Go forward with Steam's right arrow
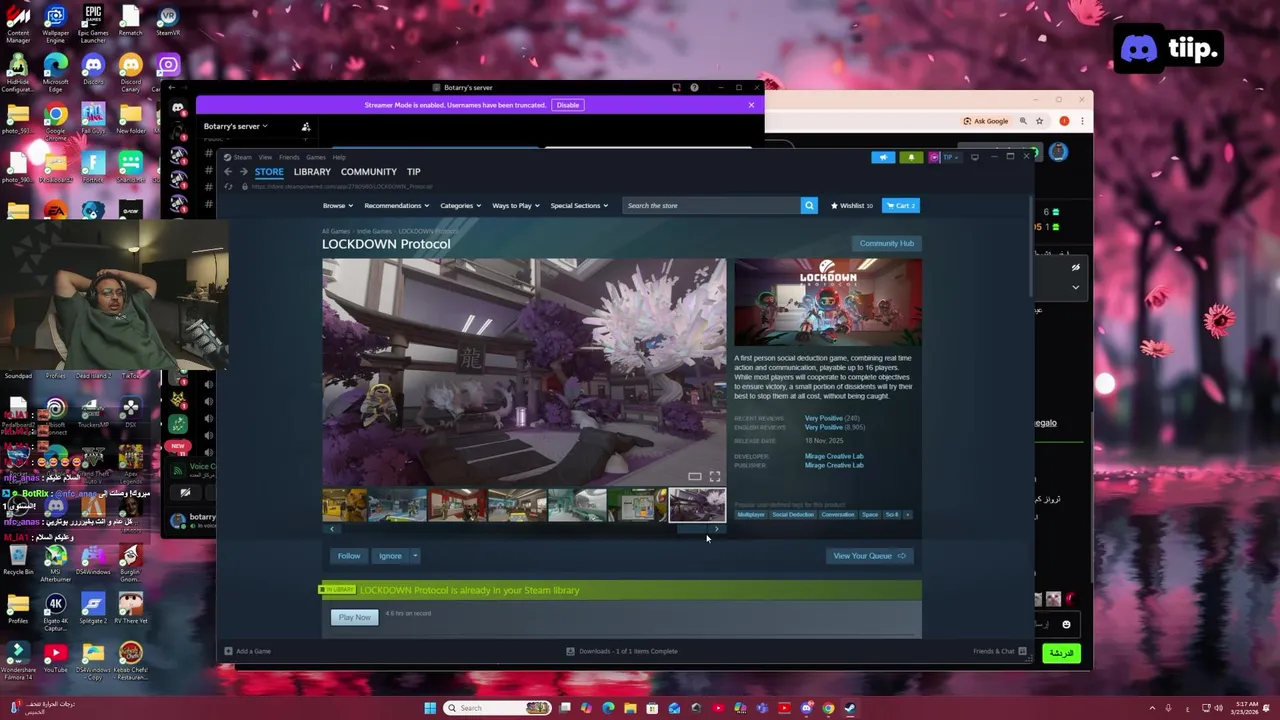 tap(244, 172)
